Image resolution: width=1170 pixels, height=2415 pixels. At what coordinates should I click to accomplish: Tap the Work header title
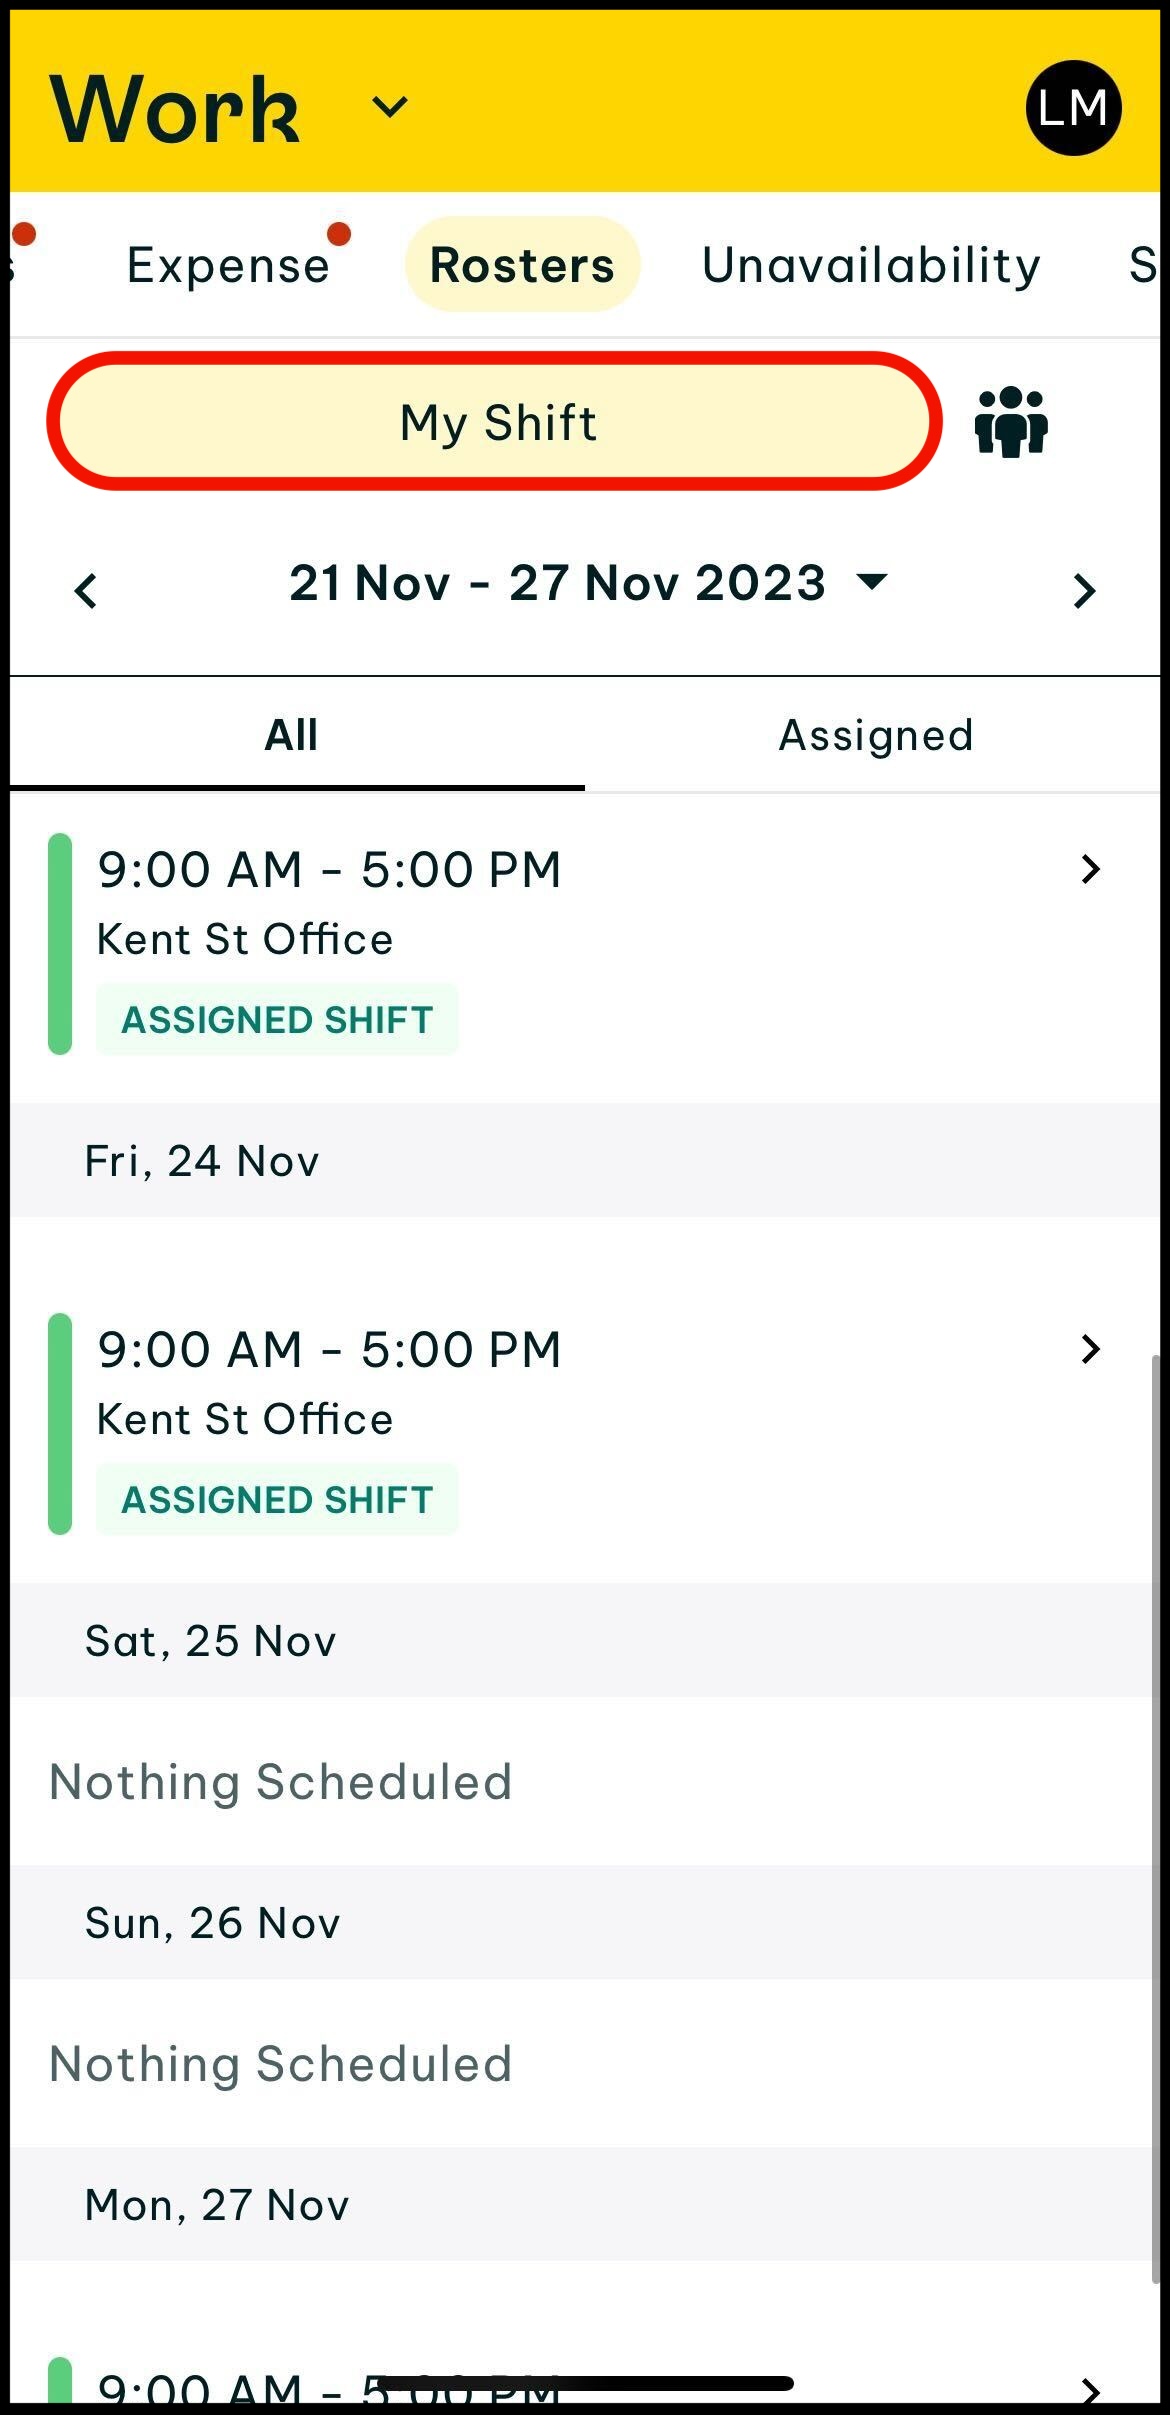click(175, 109)
